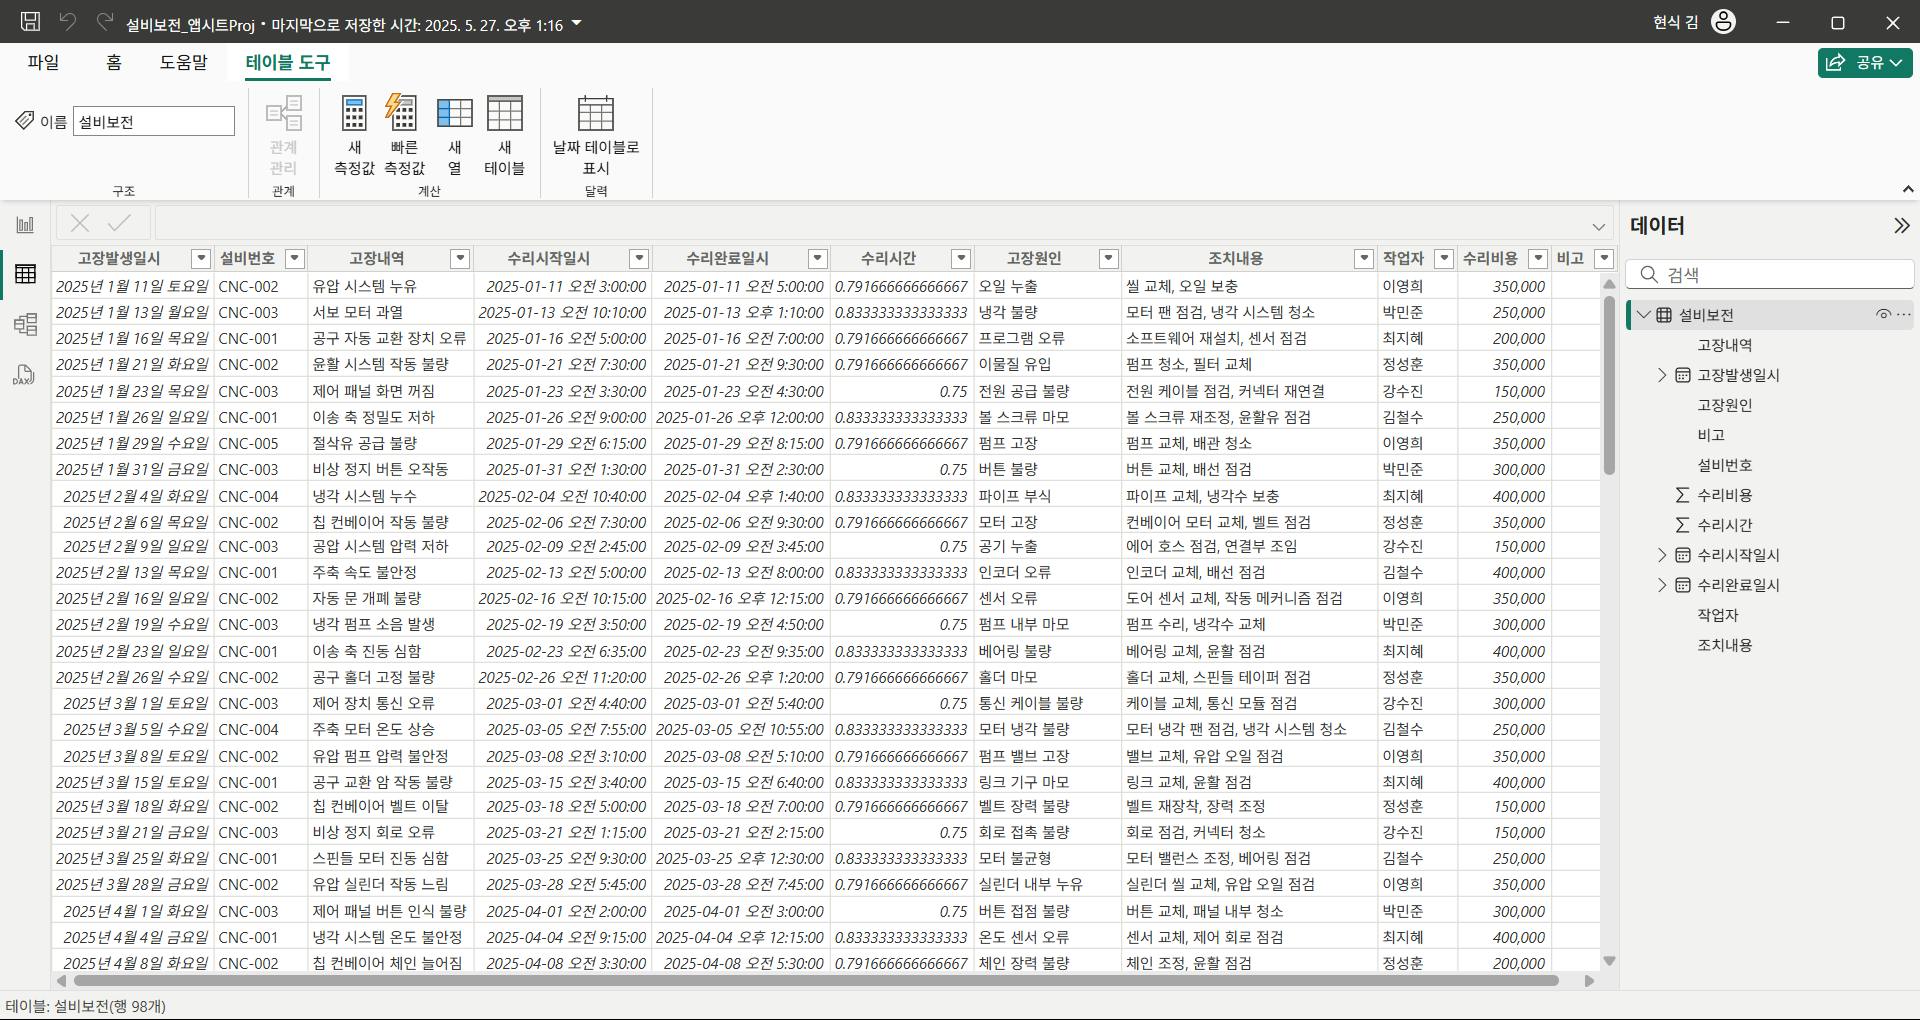Collapse the ribbon with caret arrow
Image resolution: width=1920 pixels, height=1020 pixels.
click(x=1907, y=189)
